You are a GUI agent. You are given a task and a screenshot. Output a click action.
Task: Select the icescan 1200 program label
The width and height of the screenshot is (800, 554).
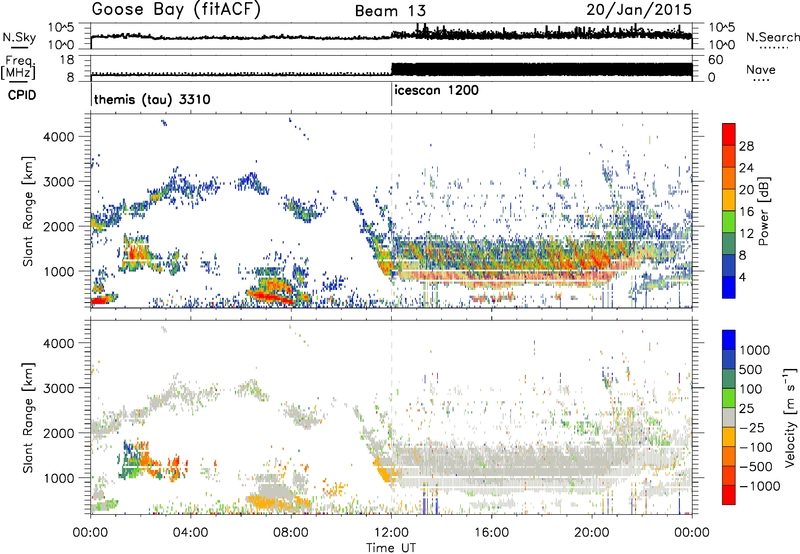[x=437, y=91]
